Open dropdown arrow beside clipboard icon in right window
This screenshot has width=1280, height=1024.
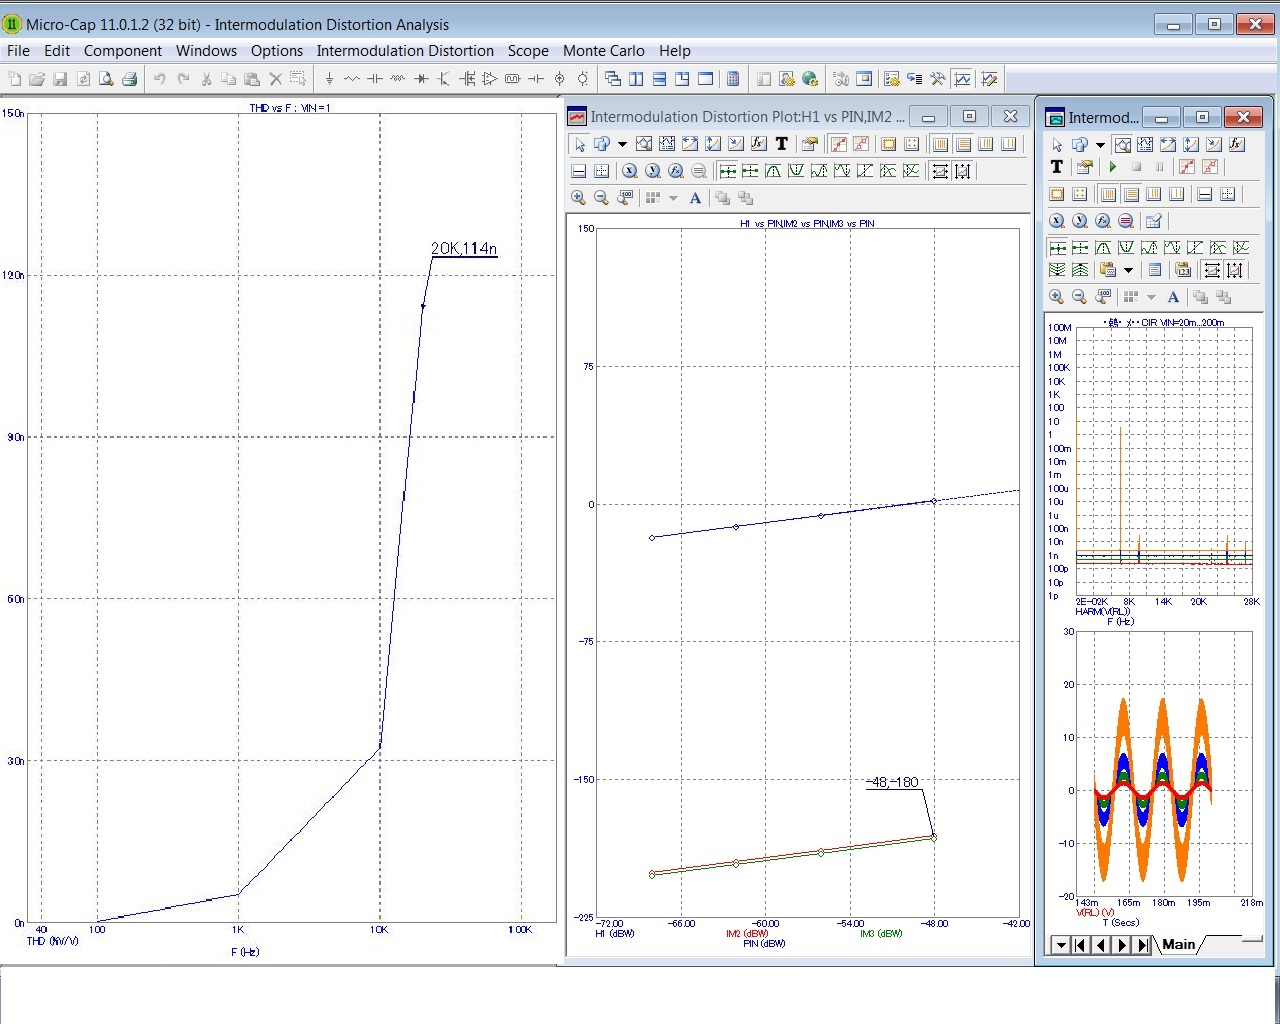1128,270
